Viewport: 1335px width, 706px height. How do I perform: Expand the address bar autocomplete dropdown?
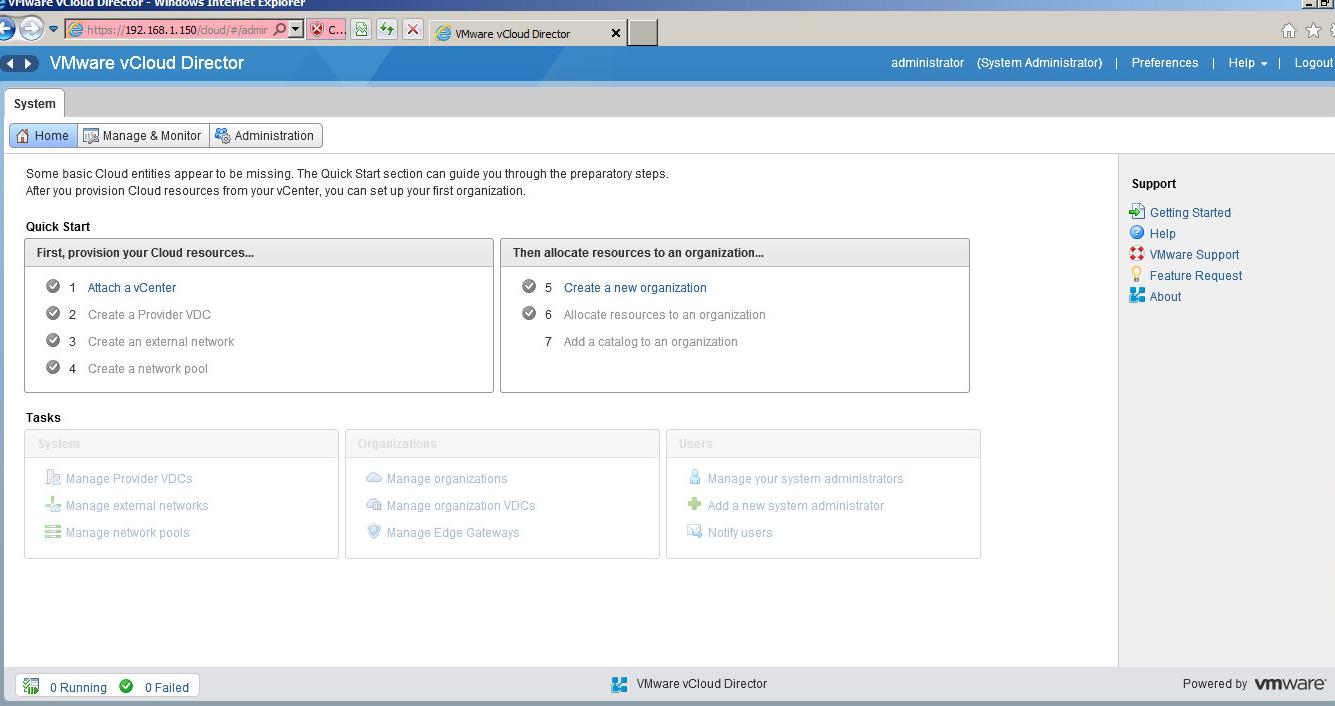pyautogui.click(x=296, y=29)
